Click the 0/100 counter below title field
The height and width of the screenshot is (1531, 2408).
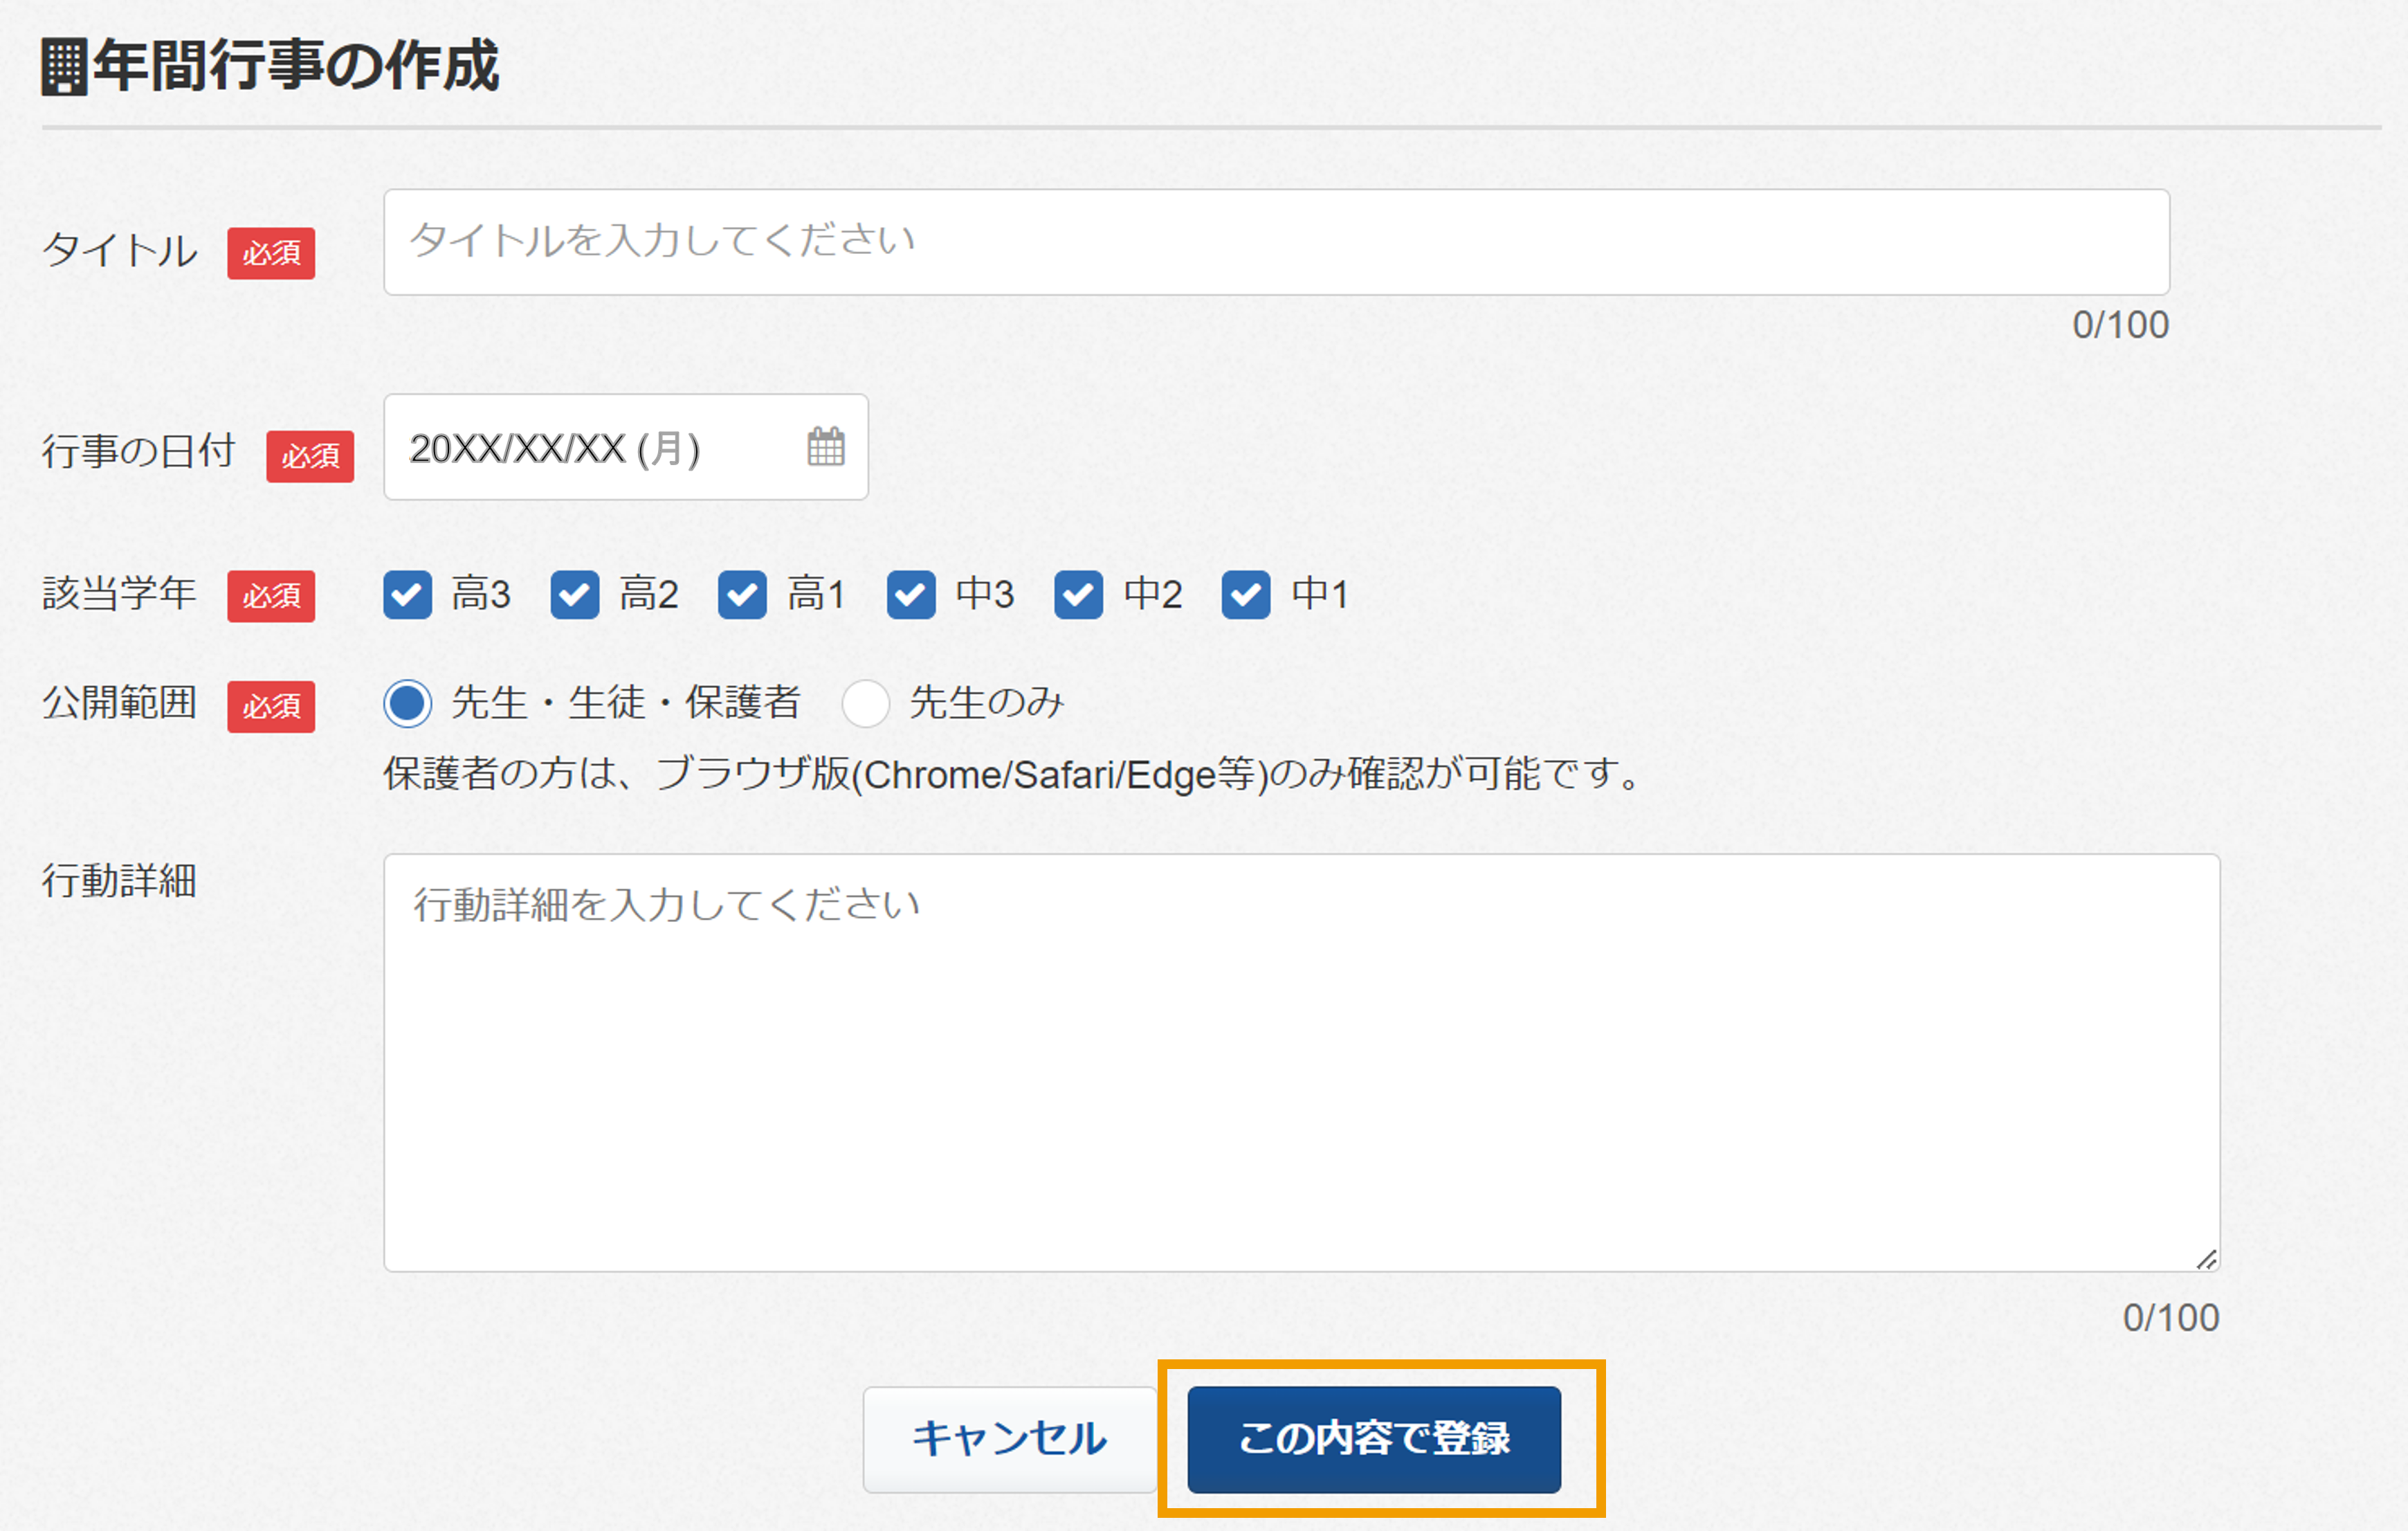tap(2121, 325)
